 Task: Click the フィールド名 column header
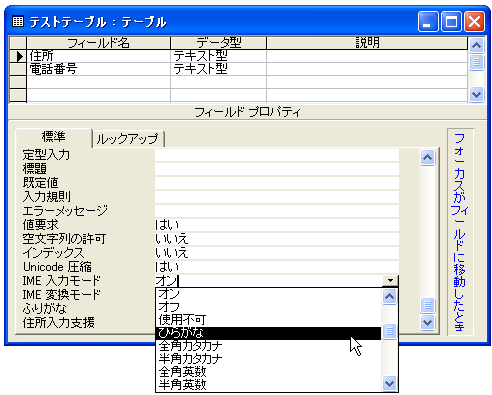(x=98, y=43)
